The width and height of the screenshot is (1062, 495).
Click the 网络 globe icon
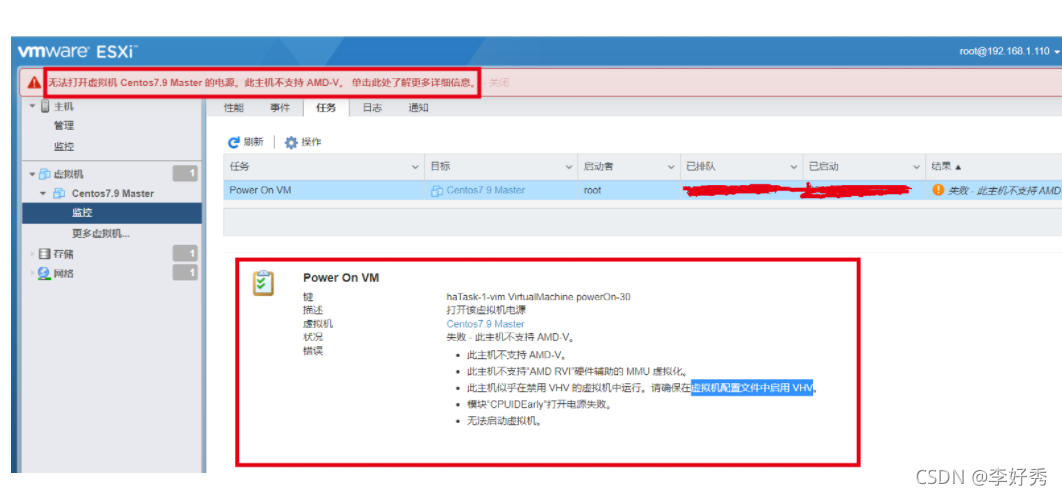click(x=44, y=274)
